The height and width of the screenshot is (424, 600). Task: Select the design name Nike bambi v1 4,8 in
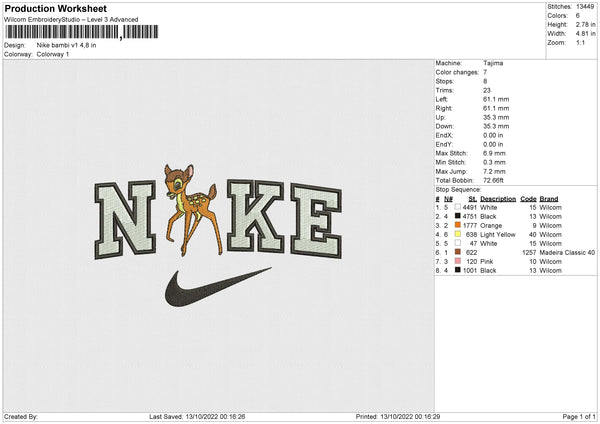click(66, 45)
